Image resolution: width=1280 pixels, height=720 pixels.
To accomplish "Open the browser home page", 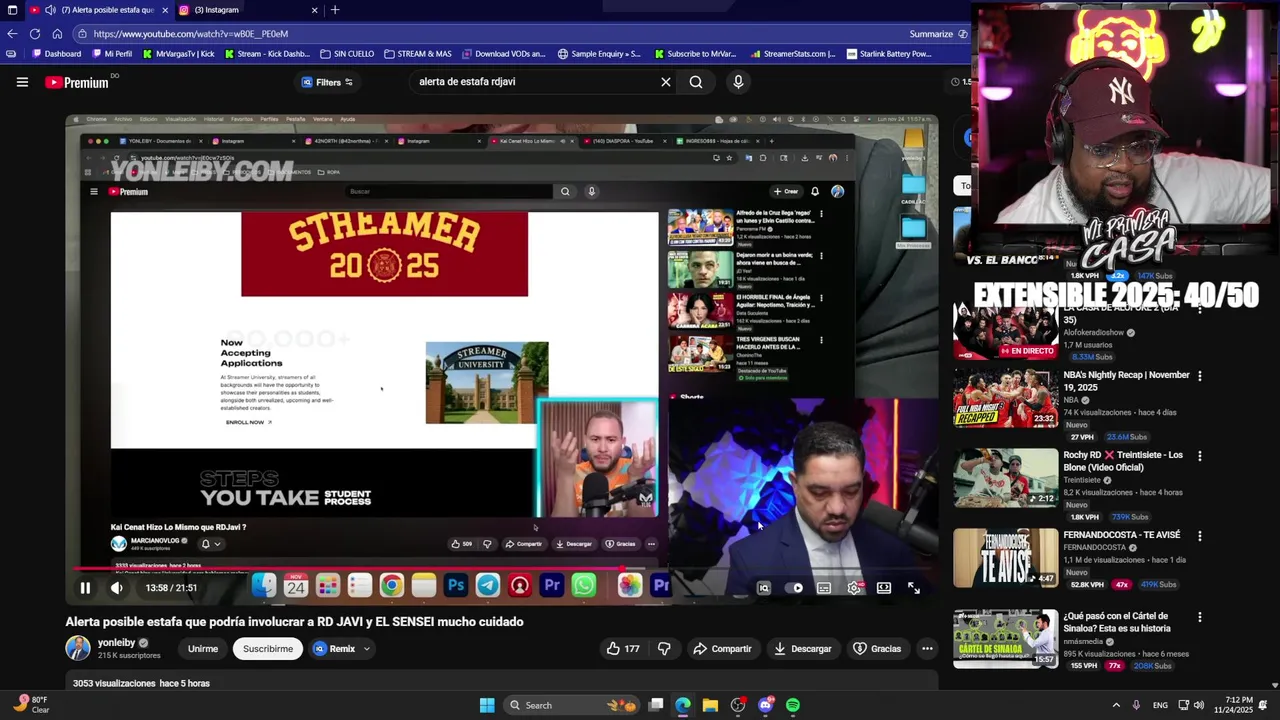I will [57, 33].
